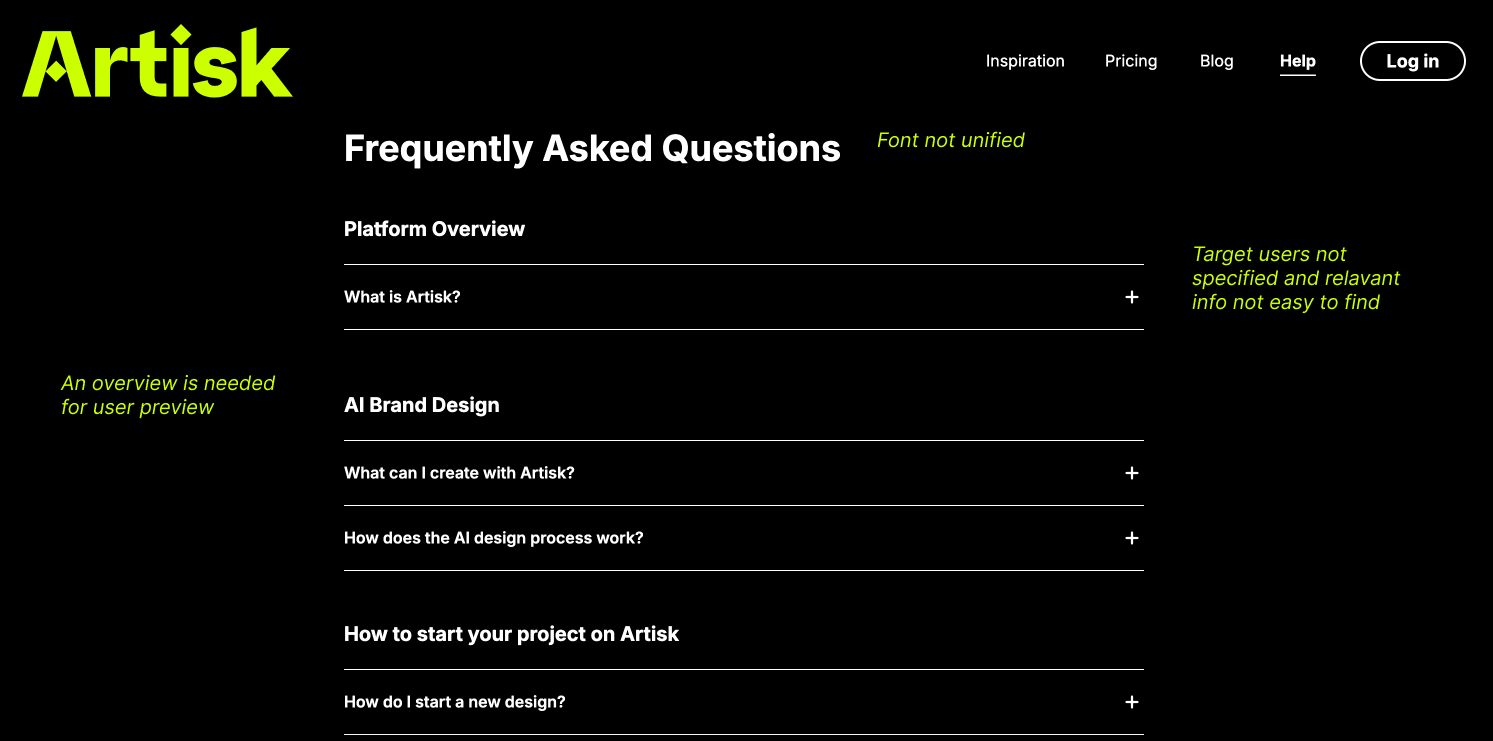Screen dimensions: 1493x741
Task: Click the "Frequently Asked Questions" heading
Action: tap(592, 148)
